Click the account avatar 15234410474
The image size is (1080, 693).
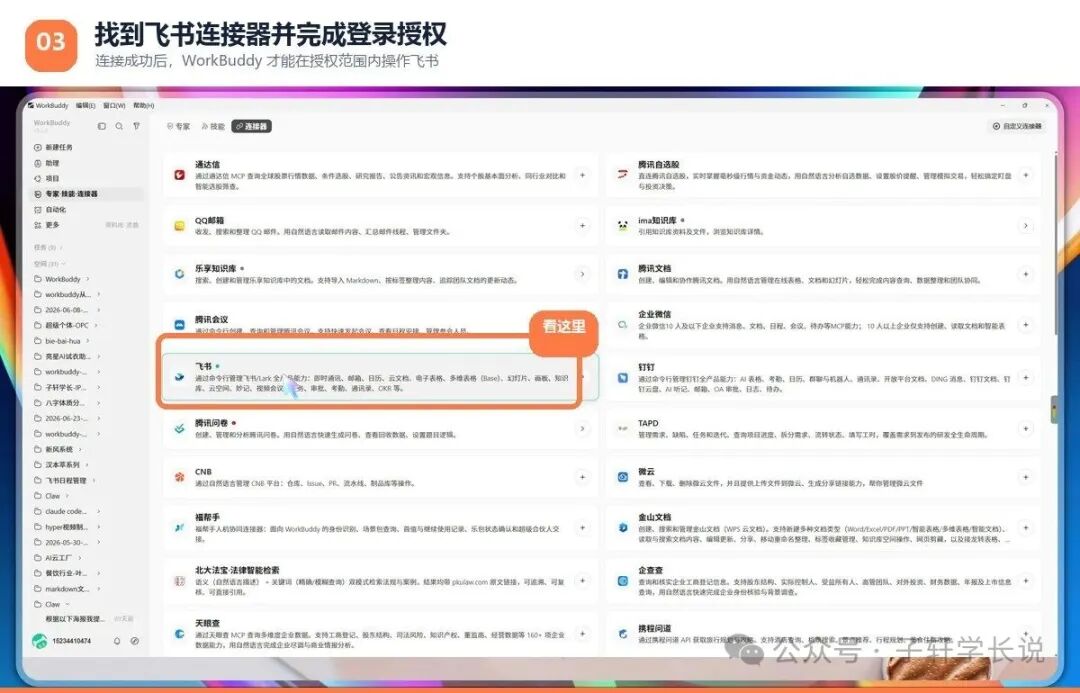39,641
